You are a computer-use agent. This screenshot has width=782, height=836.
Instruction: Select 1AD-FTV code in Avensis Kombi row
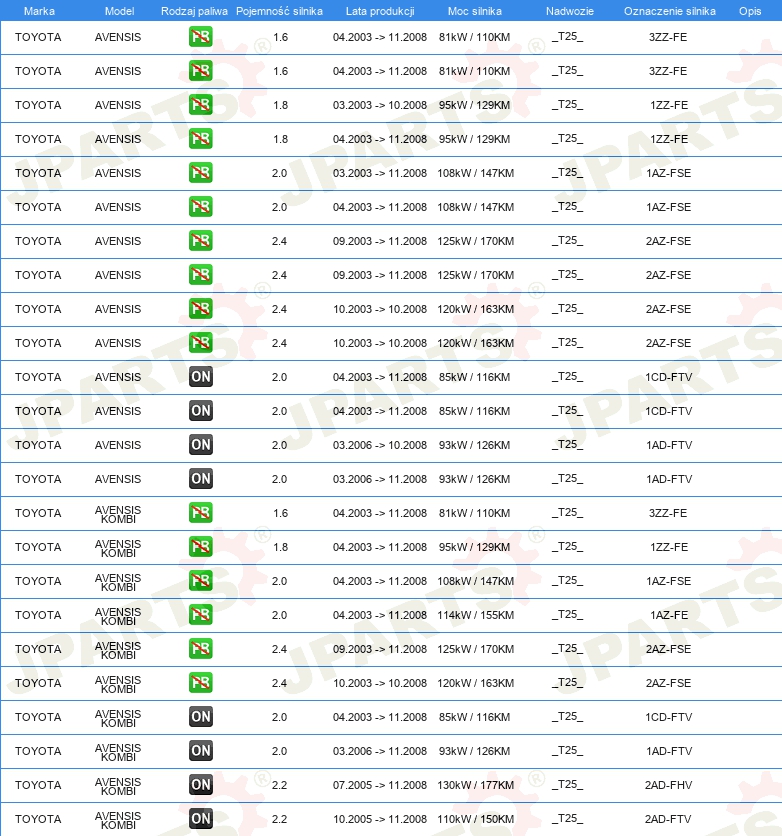tap(668, 752)
